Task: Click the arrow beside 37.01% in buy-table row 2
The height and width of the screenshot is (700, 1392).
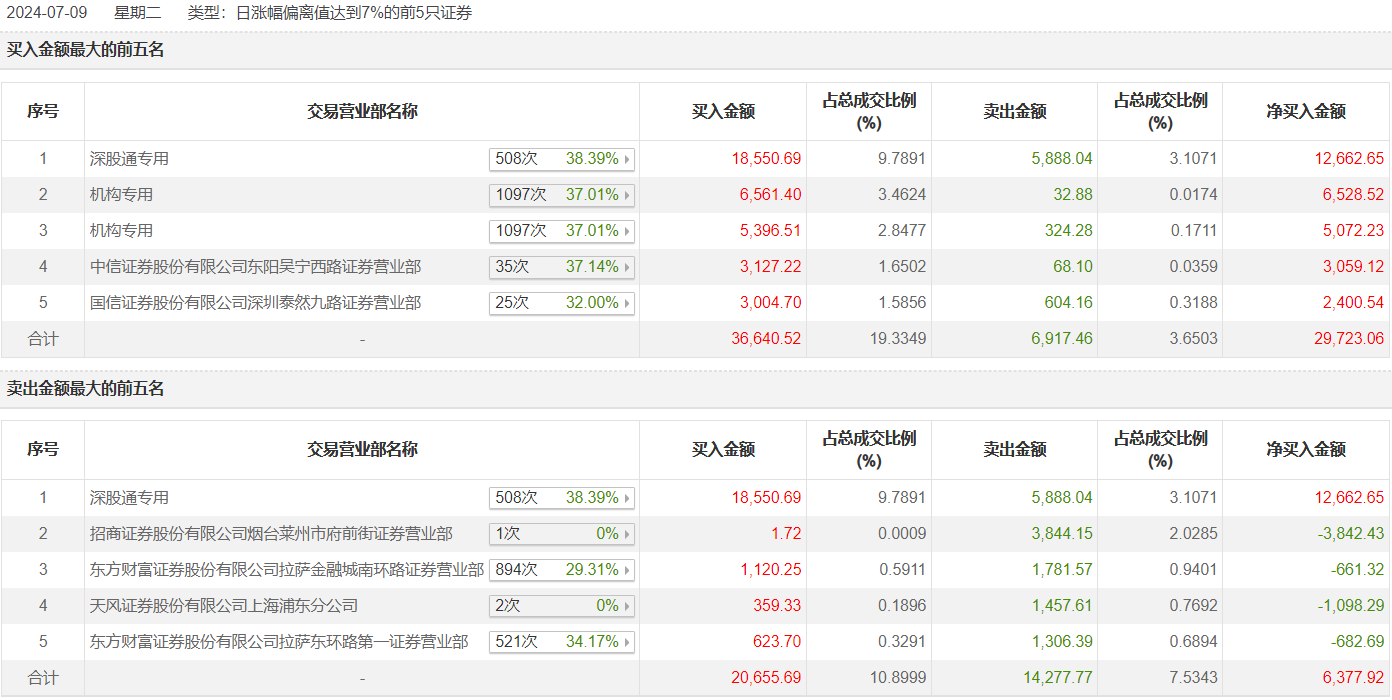Action: (628, 195)
